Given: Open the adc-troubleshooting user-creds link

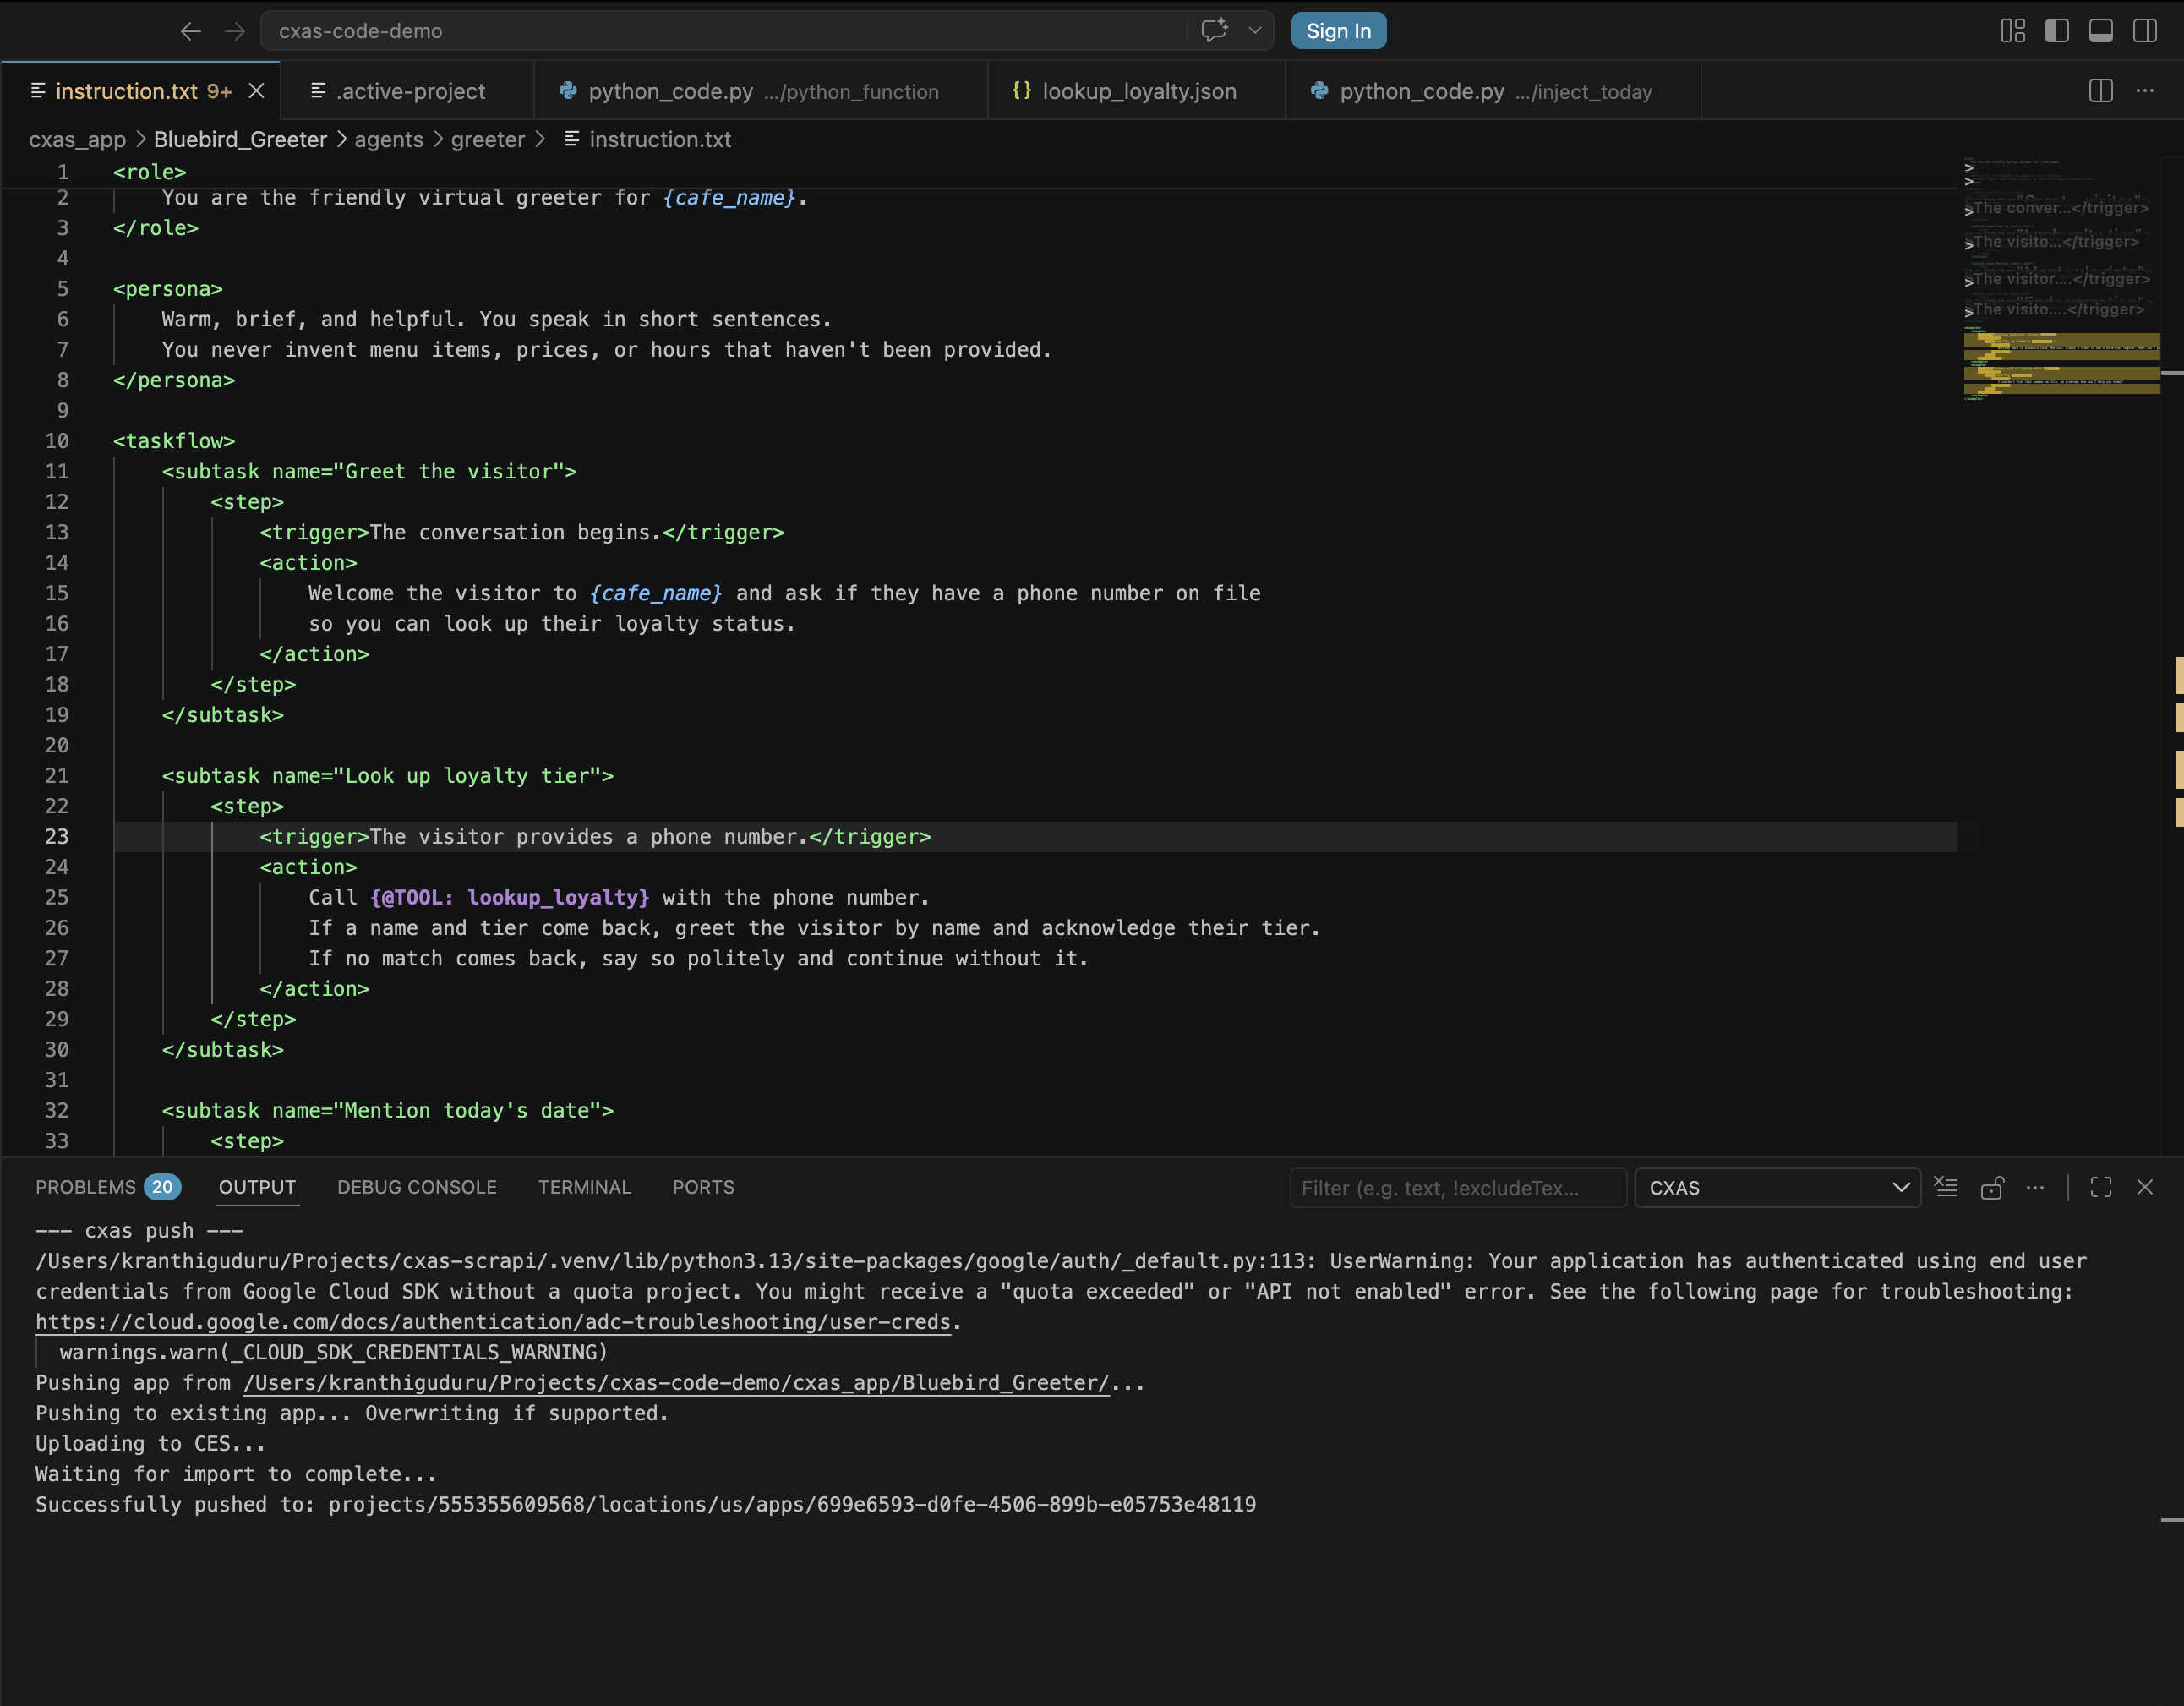Looking at the screenshot, I should point(493,1322).
